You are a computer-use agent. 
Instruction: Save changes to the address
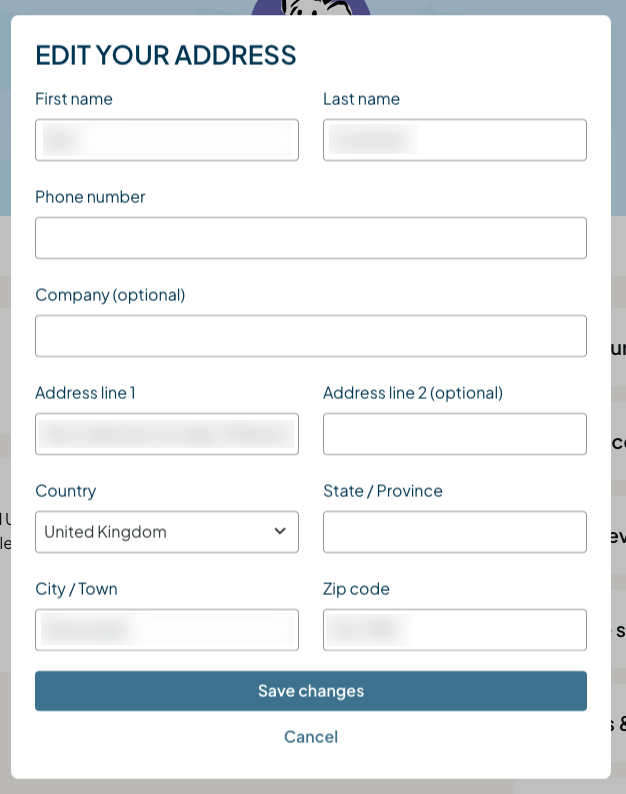pos(311,691)
